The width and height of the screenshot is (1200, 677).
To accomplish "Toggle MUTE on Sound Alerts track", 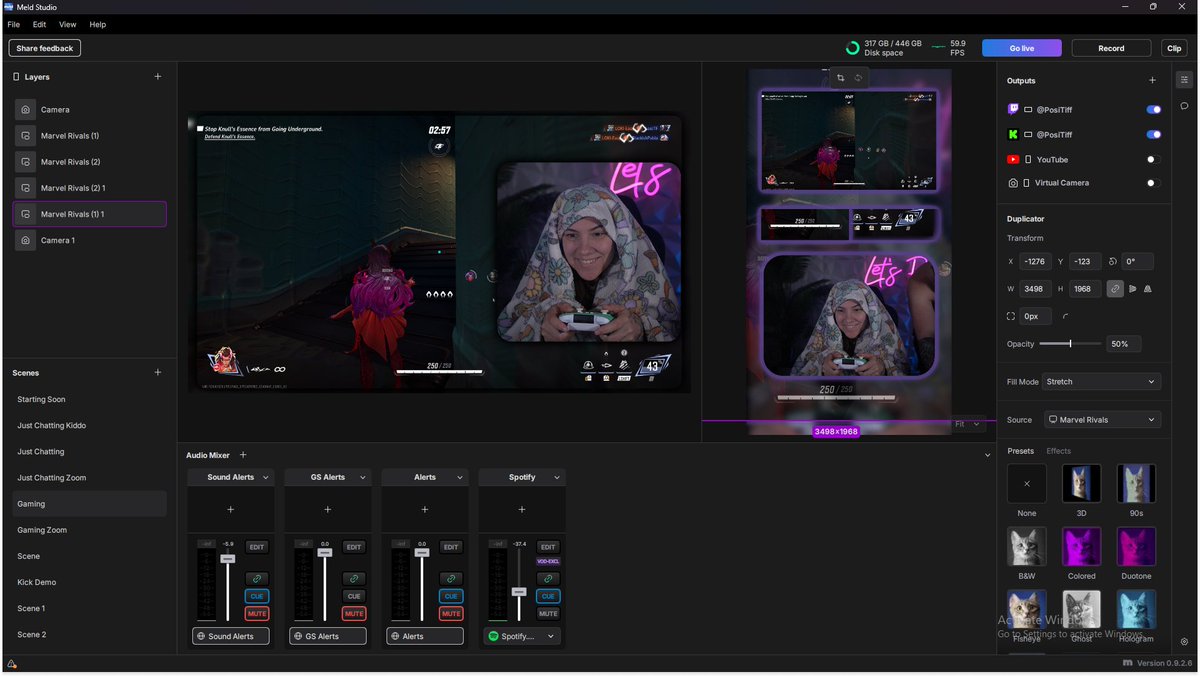I will (x=257, y=613).
